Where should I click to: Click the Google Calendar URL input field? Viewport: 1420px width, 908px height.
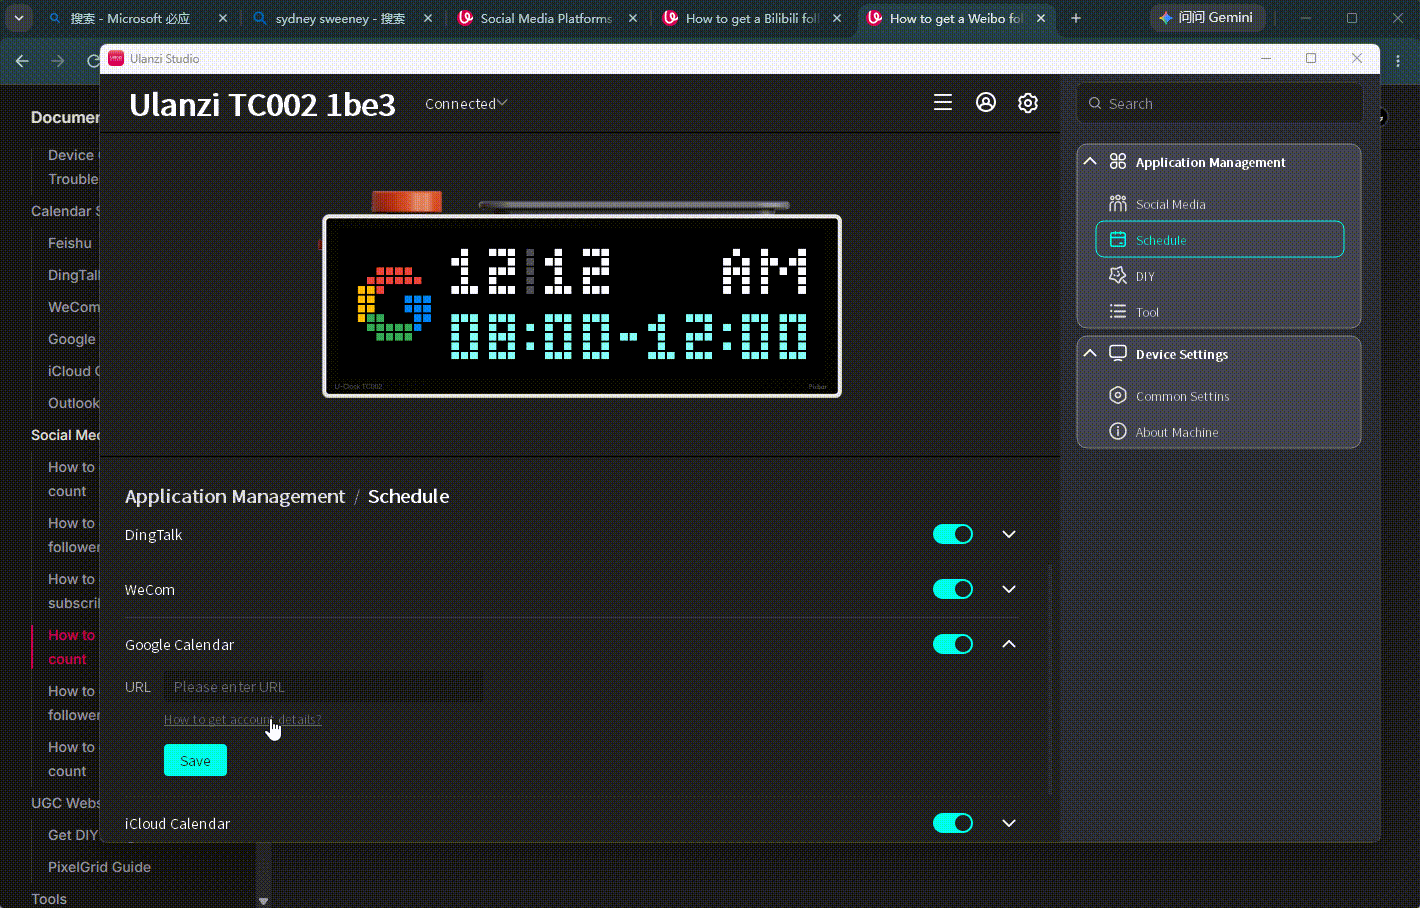tap(323, 687)
